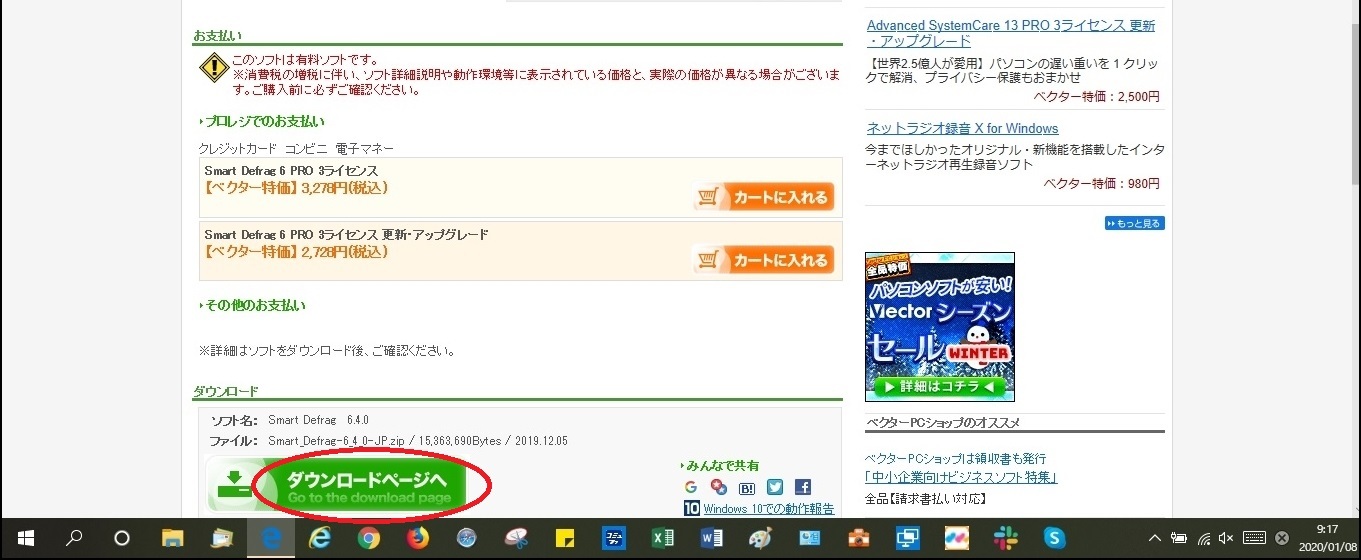Screen dimensions: 1361x560
Task: Click muted volume speaker in tray
Action: click(x=1227, y=538)
